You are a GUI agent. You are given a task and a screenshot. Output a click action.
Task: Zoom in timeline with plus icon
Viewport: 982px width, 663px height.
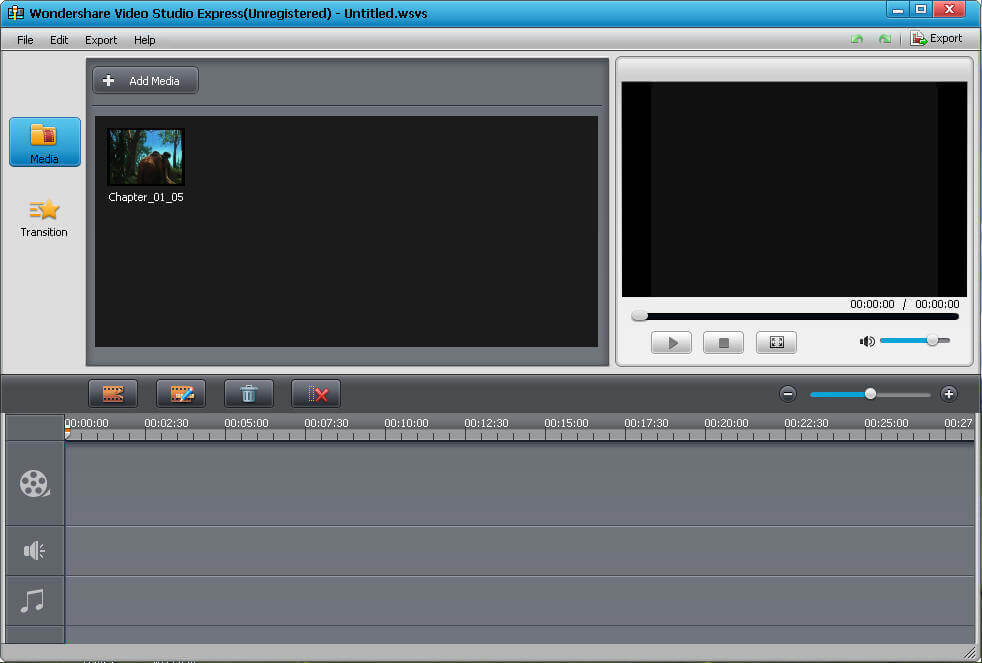point(949,394)
